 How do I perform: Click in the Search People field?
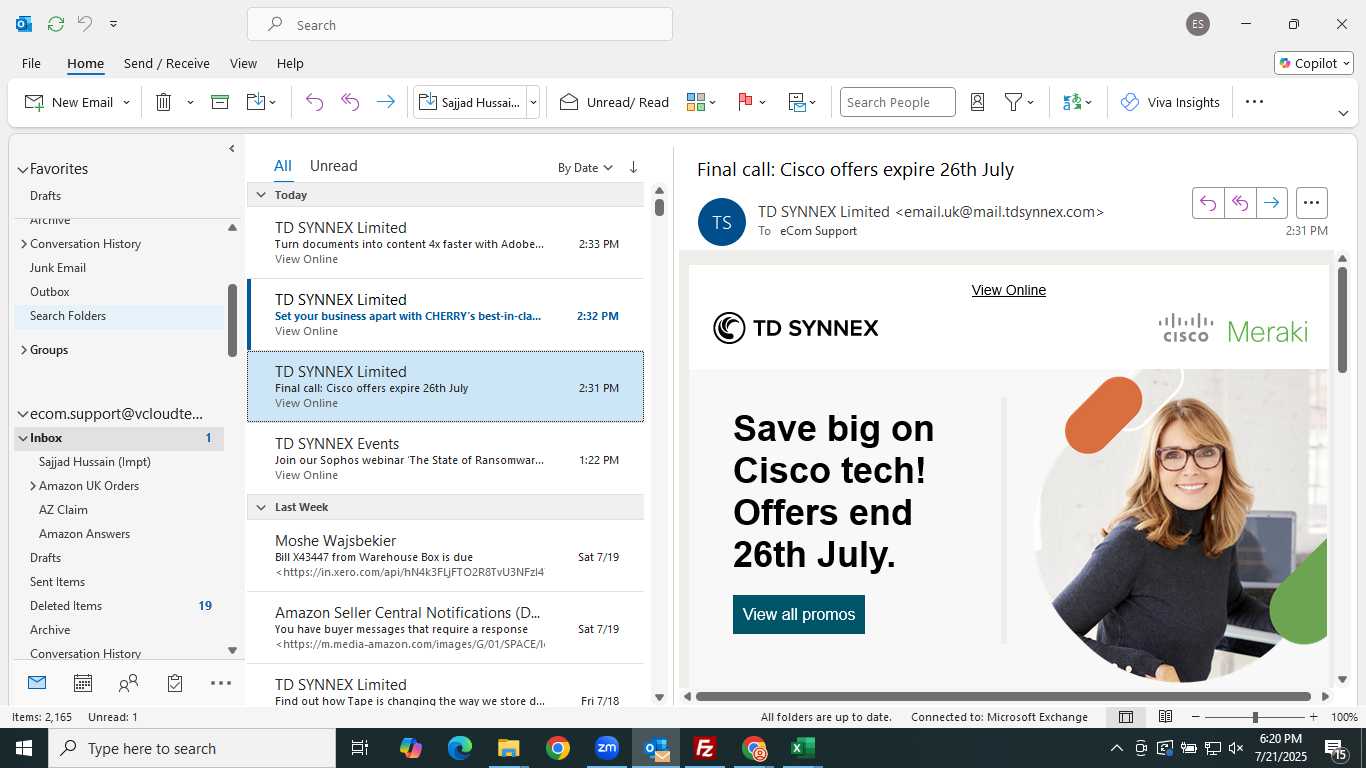[x=897, y=102]
